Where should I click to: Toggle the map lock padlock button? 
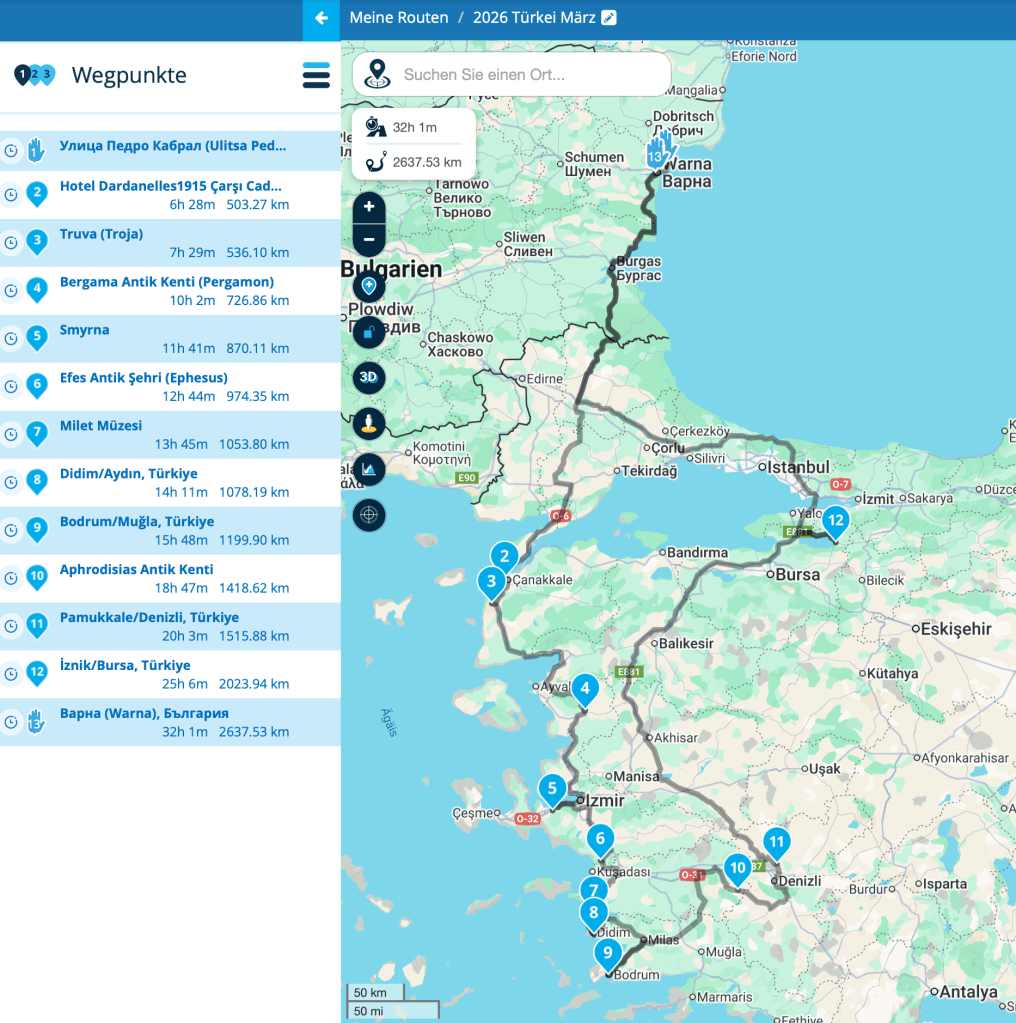point(369,332)
